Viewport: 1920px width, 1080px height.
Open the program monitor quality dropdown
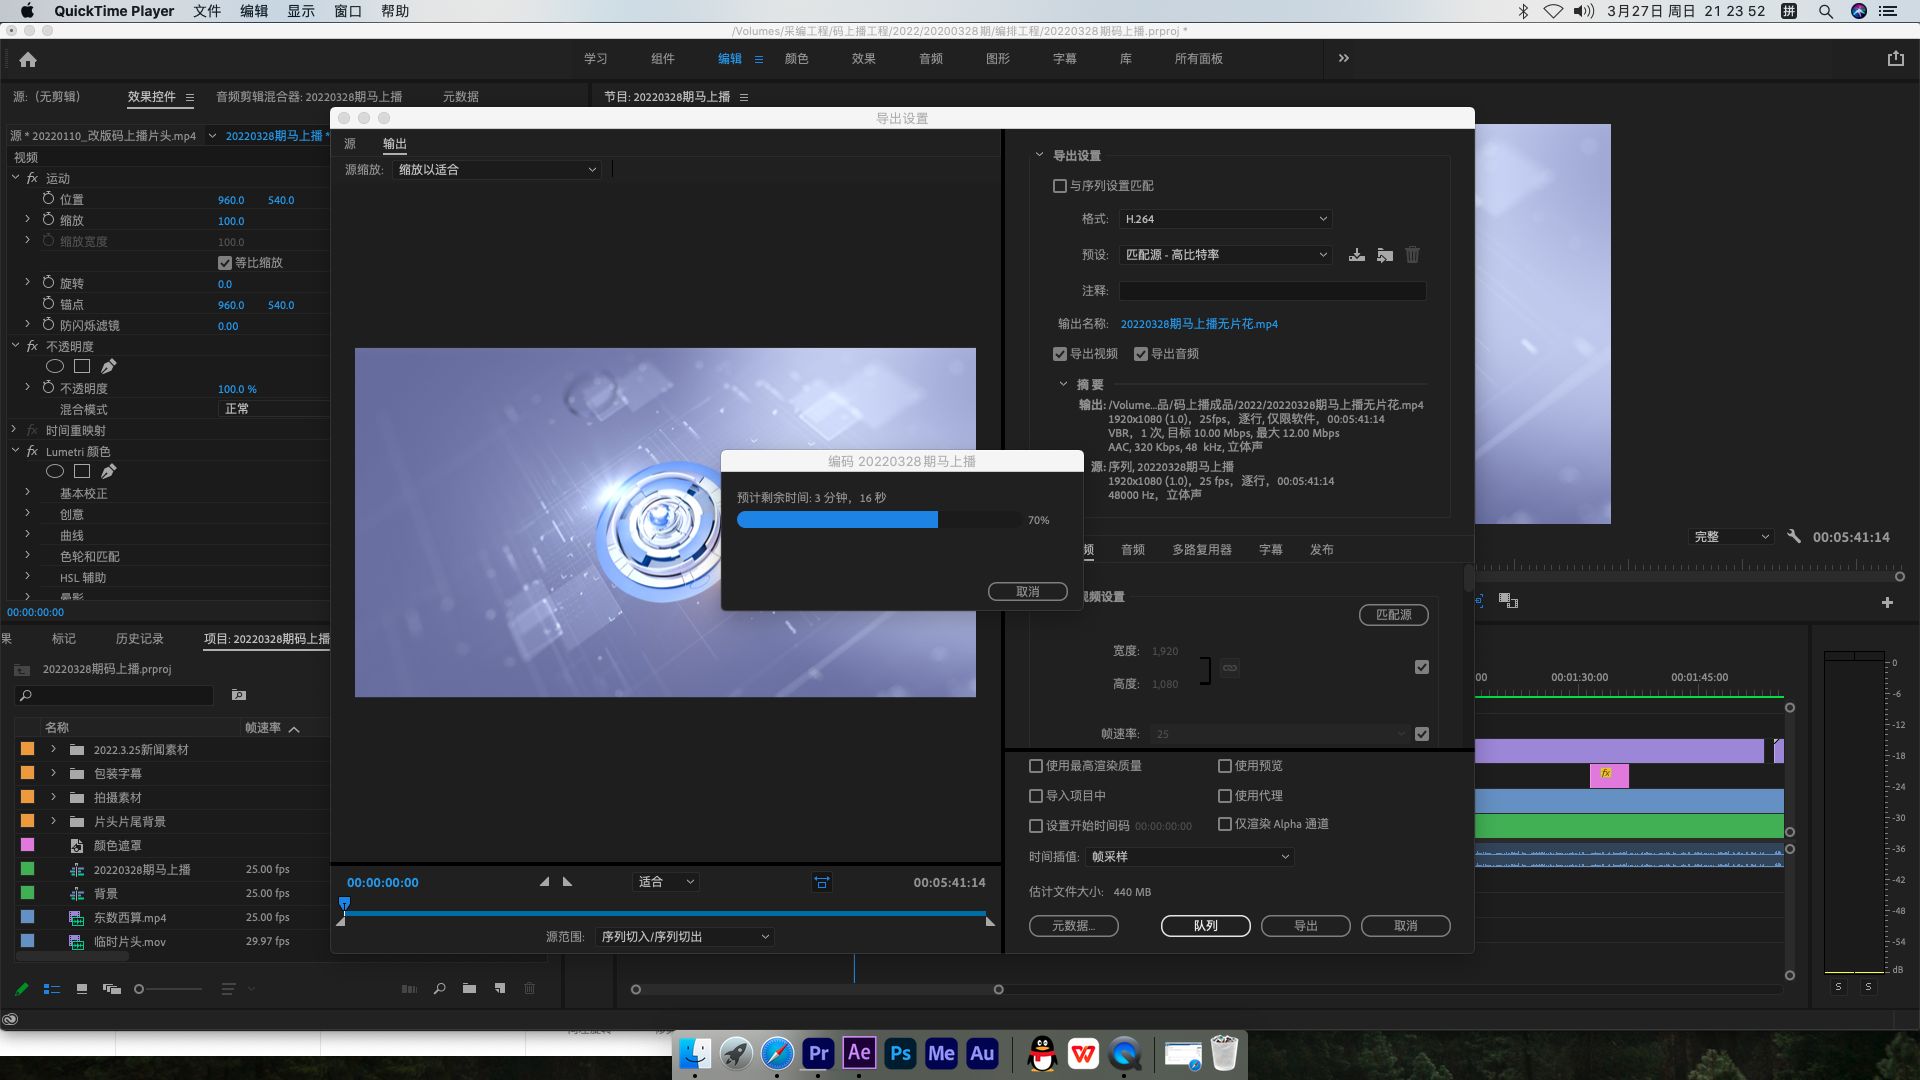[1732, 537]
